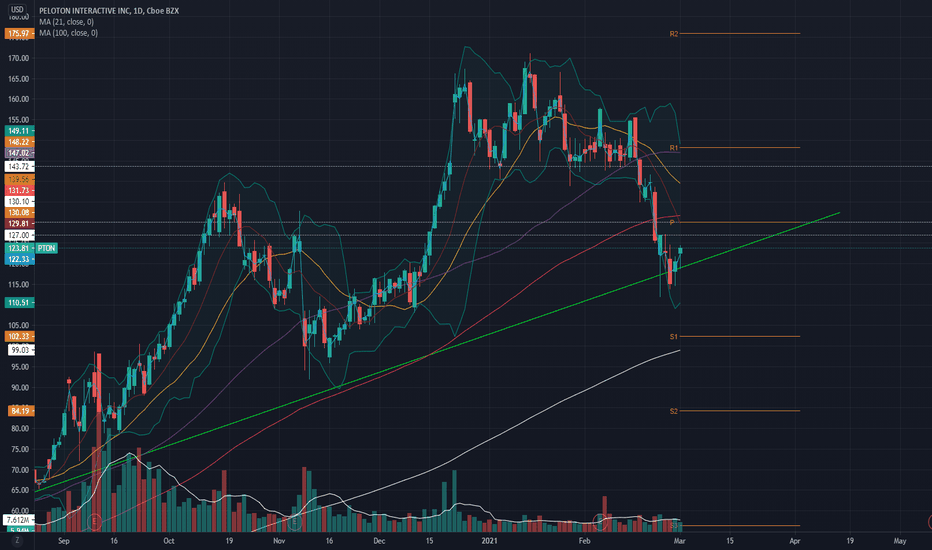The image size is (932, 550).
Task: Click the May label on time axis
Action: pos(900,541)
